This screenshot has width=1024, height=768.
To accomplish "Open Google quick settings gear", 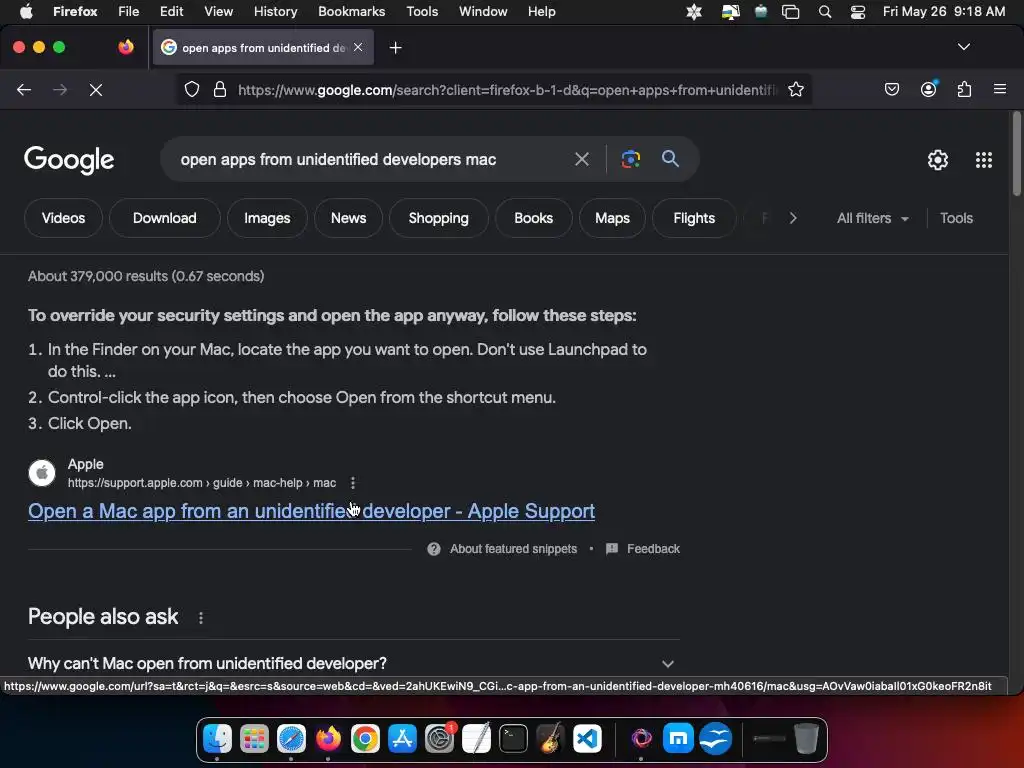I will [x=938, y=160].
